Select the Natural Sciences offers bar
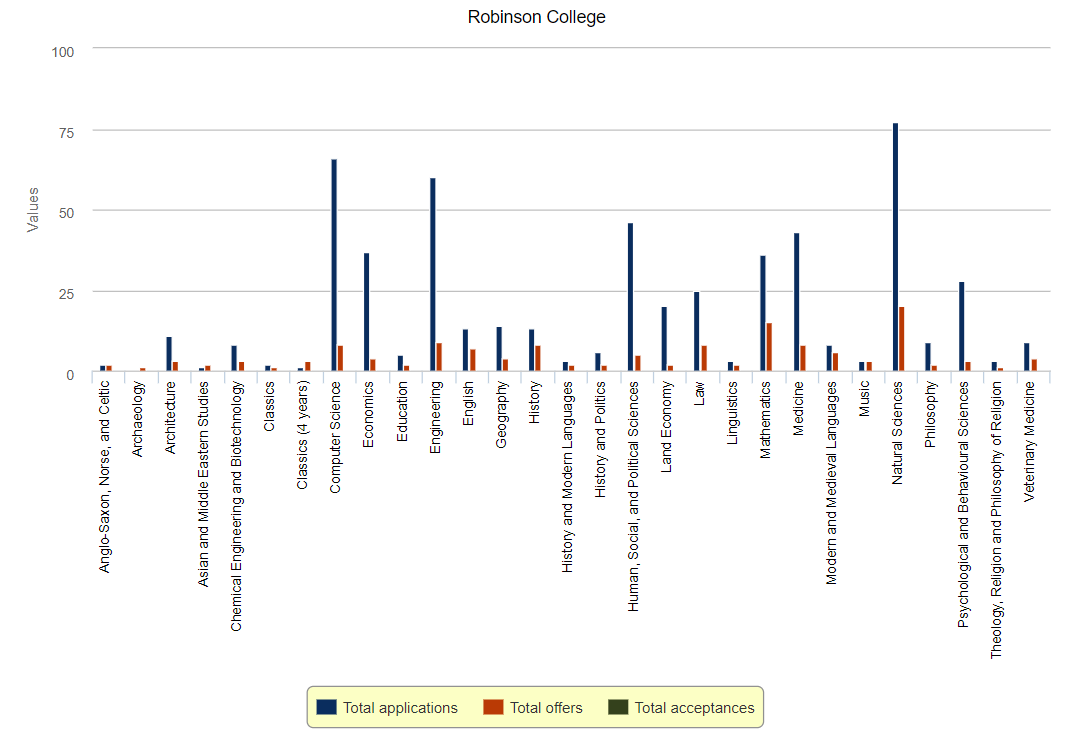 (902, 339)
